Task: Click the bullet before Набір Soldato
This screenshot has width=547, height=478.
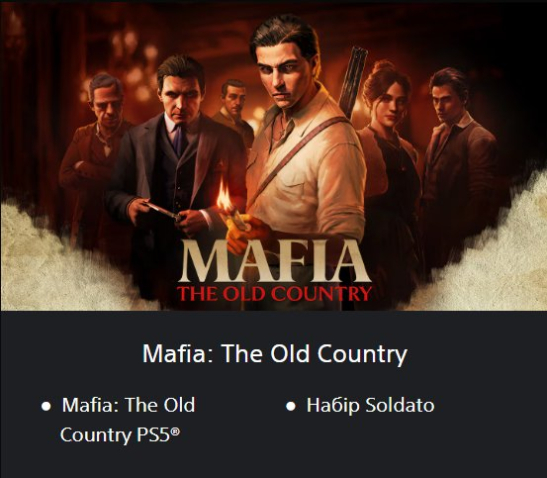Action: 291,406
